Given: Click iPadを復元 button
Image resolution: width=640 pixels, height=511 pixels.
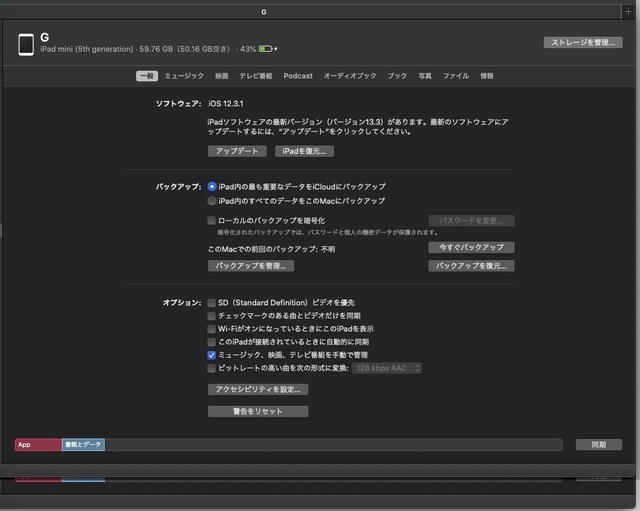Looking at the screenshot, I should (x=304, y=151).
